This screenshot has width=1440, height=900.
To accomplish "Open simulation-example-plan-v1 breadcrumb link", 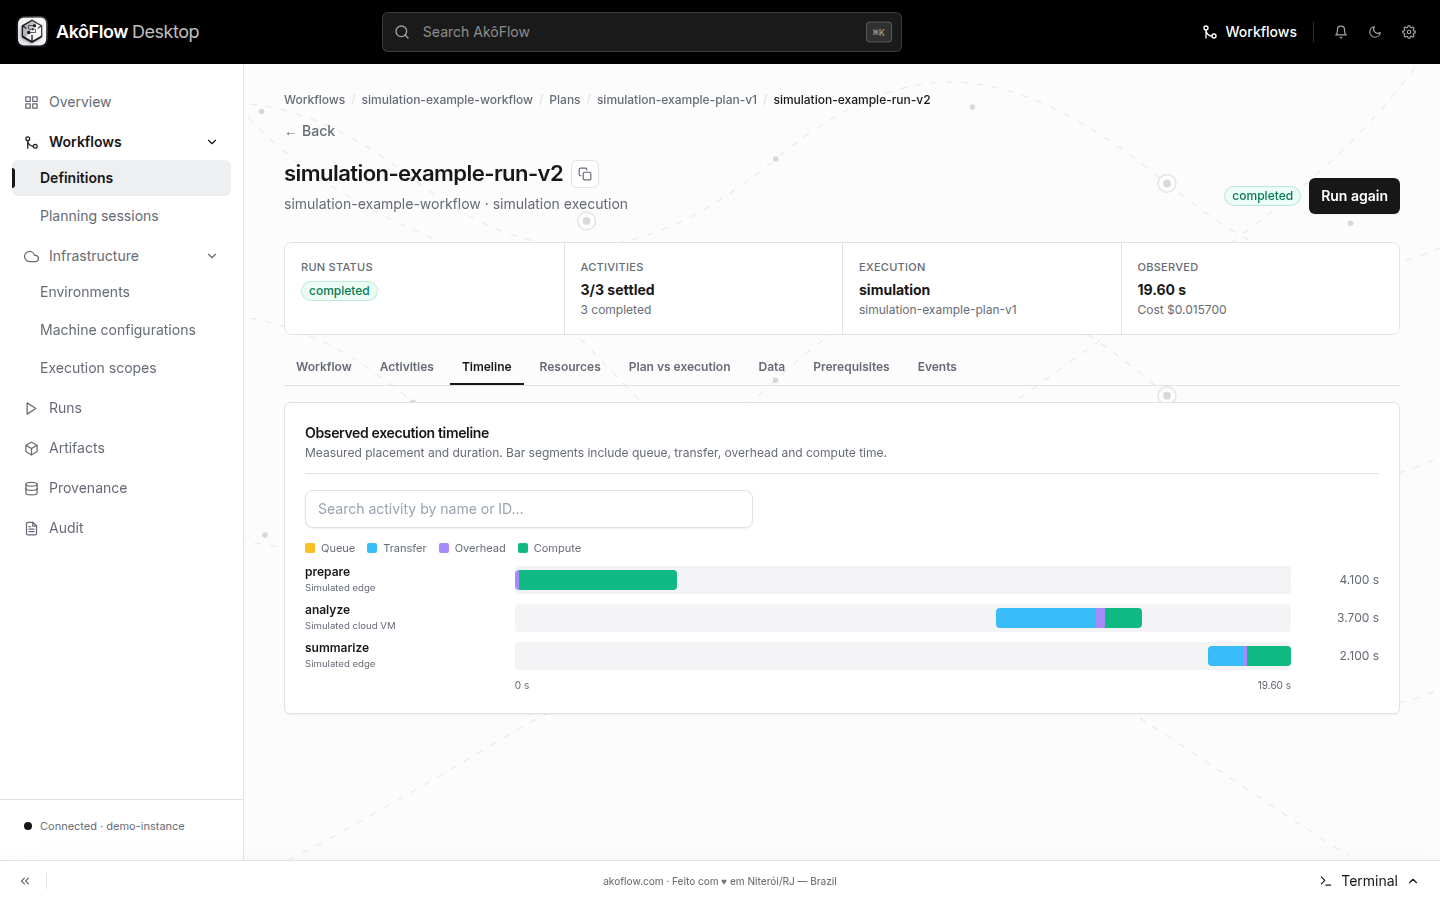I will [x=677, y=100].
